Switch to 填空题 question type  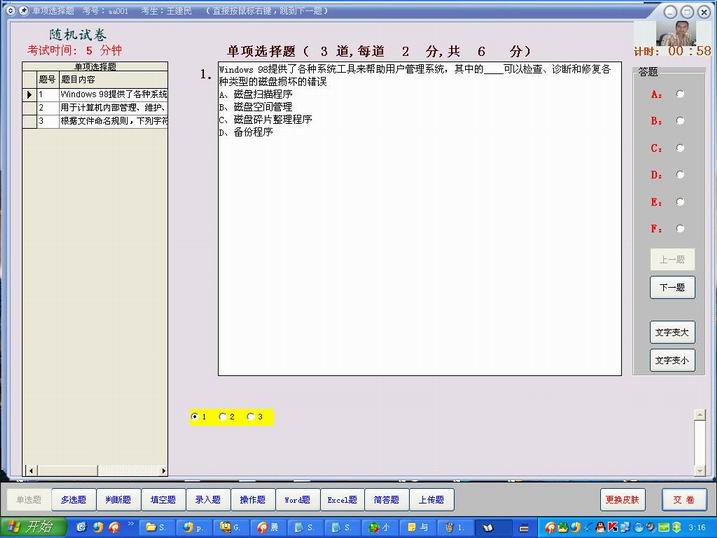click(163, 500)
